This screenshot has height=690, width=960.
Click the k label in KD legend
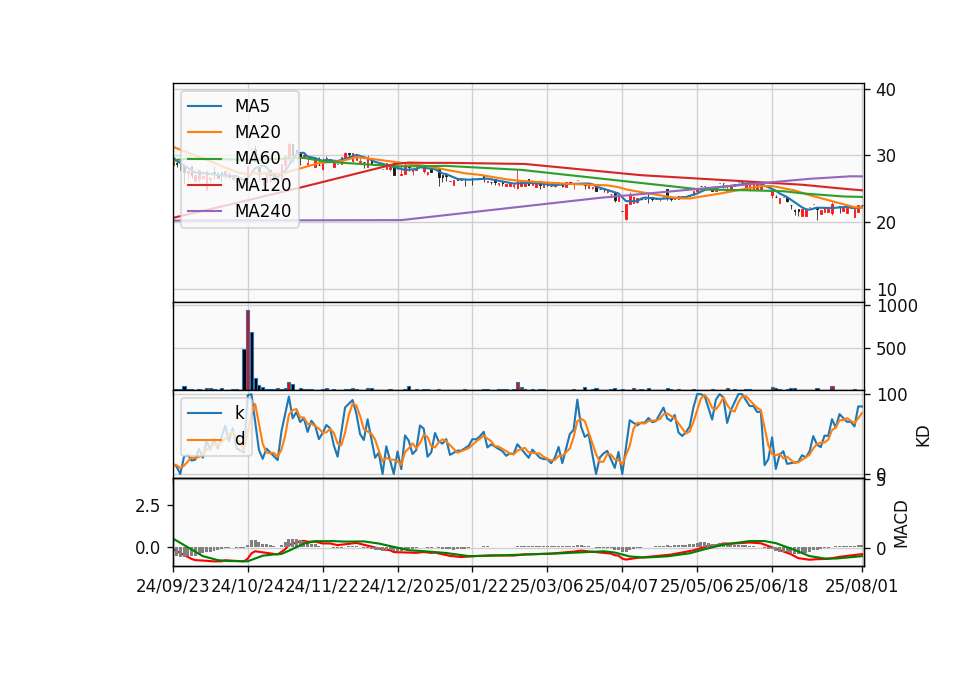(x=239, y=413)
